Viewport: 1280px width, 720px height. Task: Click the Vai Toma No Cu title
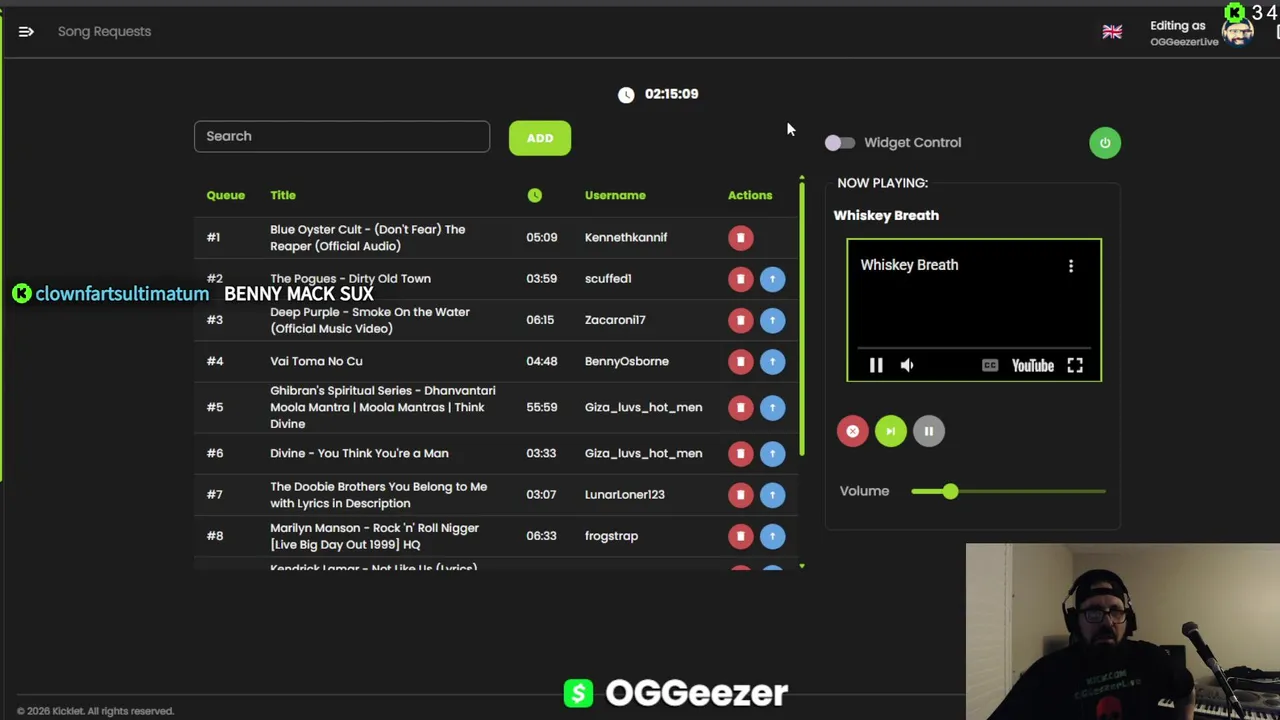tap(316, 361)
